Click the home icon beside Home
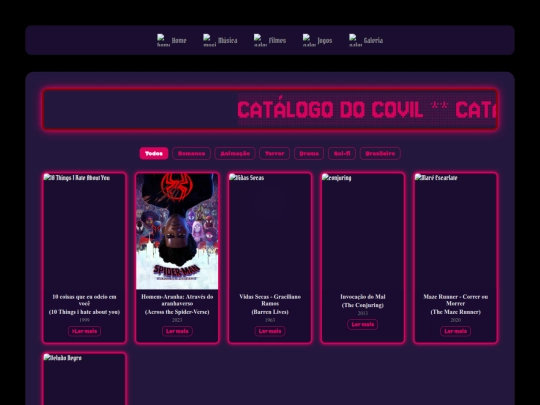 tap(163, 40)
